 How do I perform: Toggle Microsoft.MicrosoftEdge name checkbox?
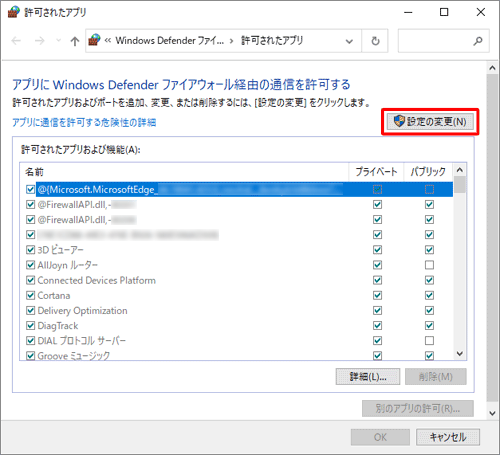[30, 189]
